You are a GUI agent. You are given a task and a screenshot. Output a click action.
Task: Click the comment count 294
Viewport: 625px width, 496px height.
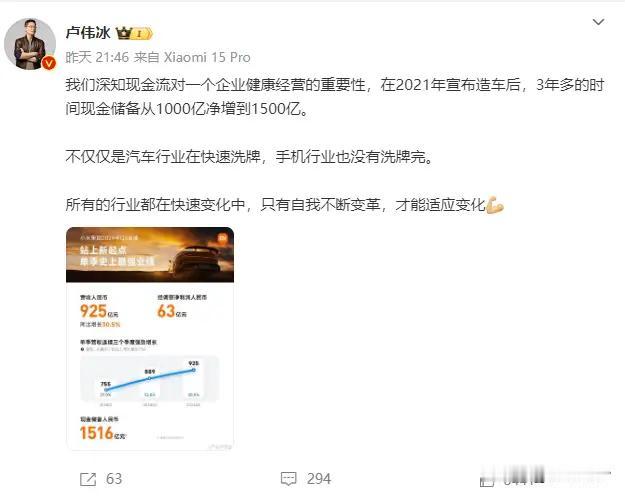[x=319, y=479]
